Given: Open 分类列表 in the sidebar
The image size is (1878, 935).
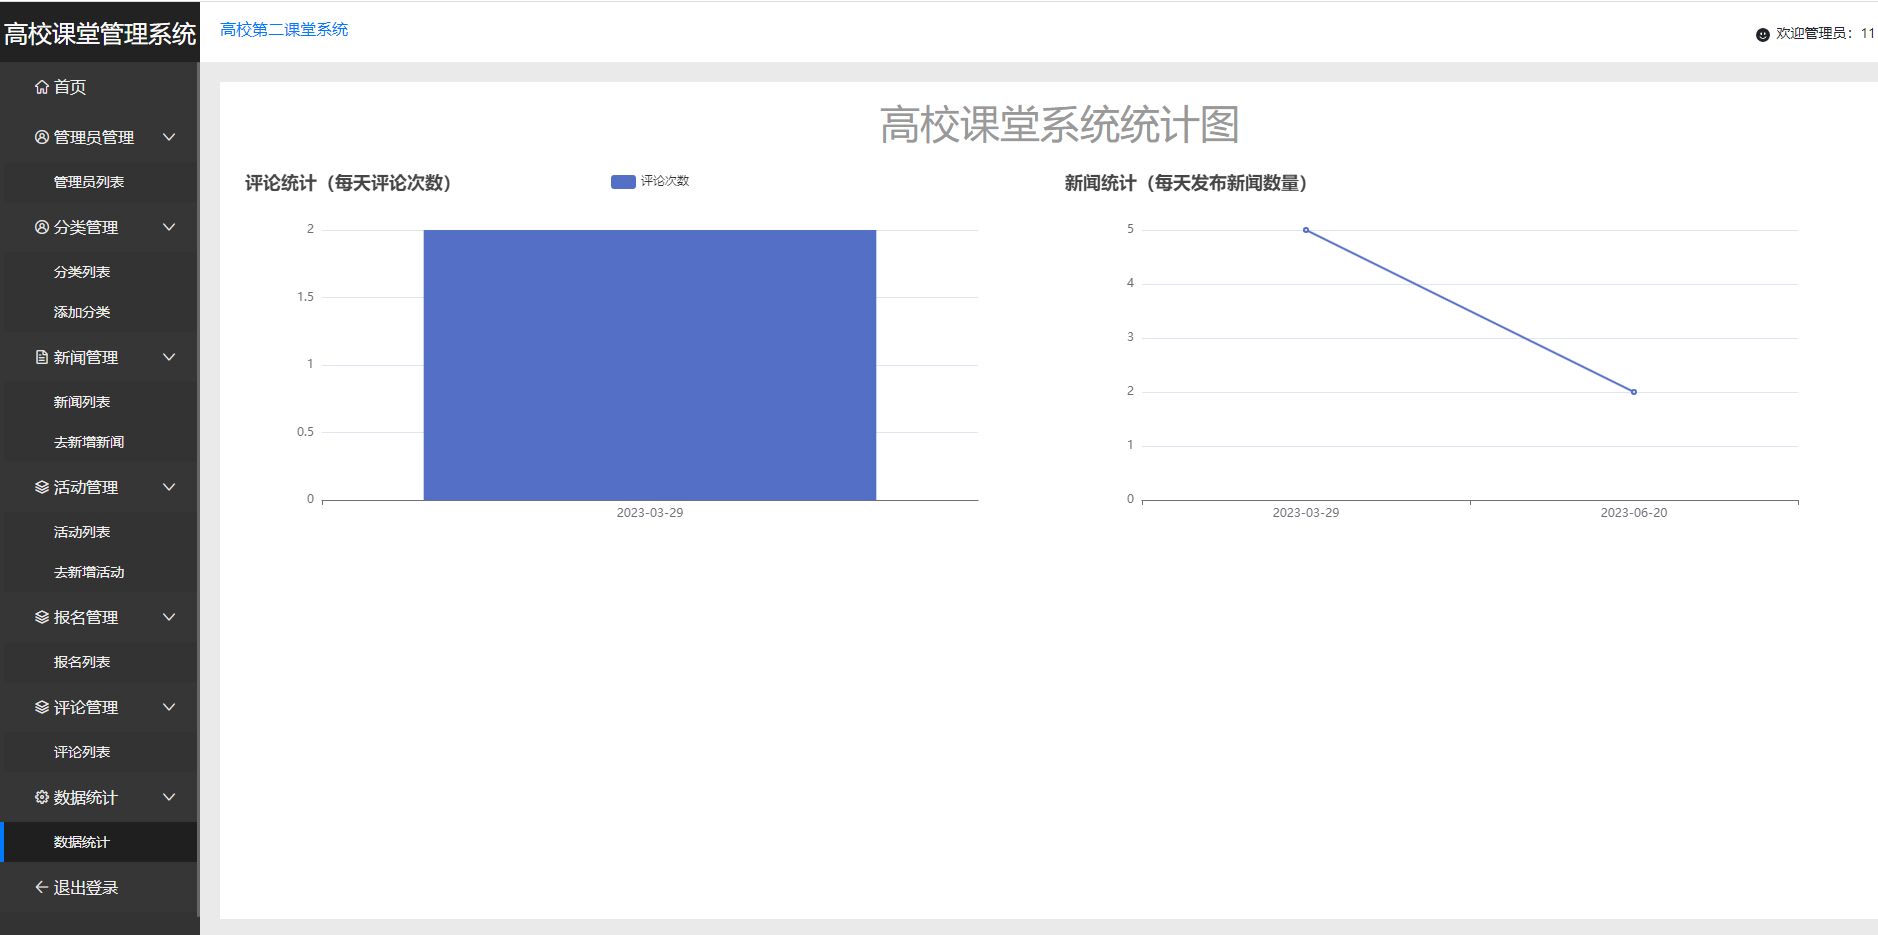Looking at the screenshot, I should click(x=100, y=272).
